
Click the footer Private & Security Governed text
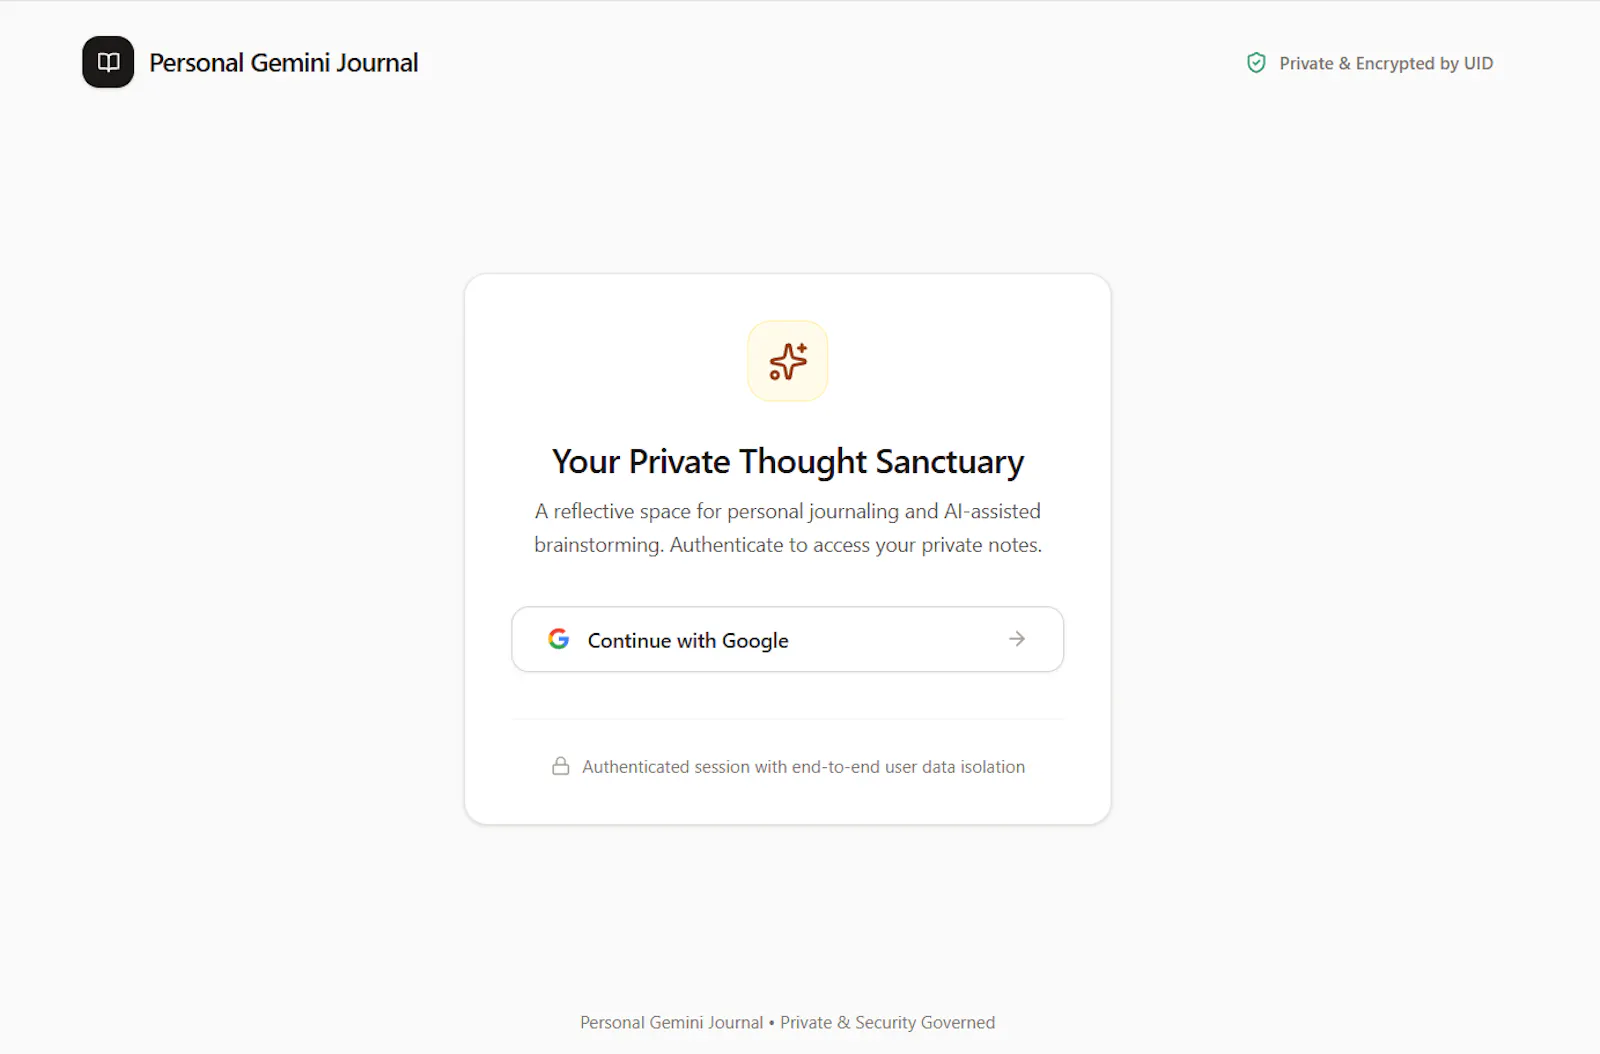[x=888, y=1022]
